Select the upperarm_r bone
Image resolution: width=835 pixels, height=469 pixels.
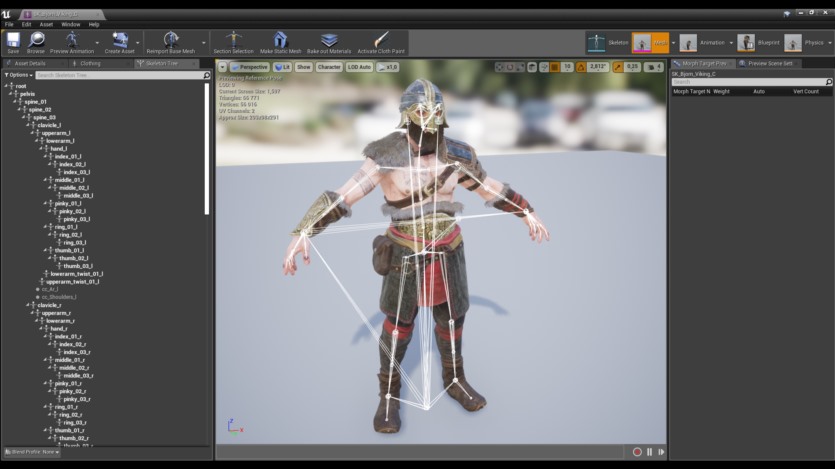point(56,313)
